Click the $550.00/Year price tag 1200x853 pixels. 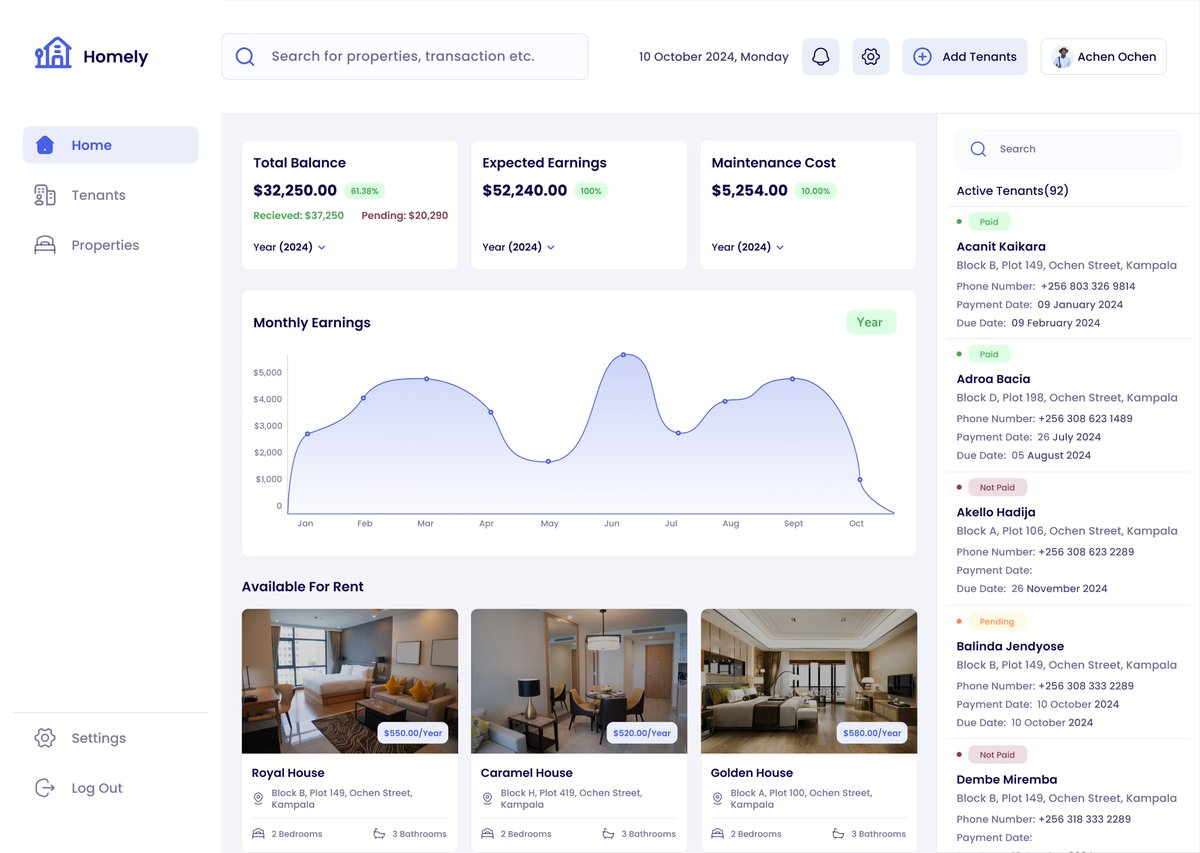[x=413, y=733]
